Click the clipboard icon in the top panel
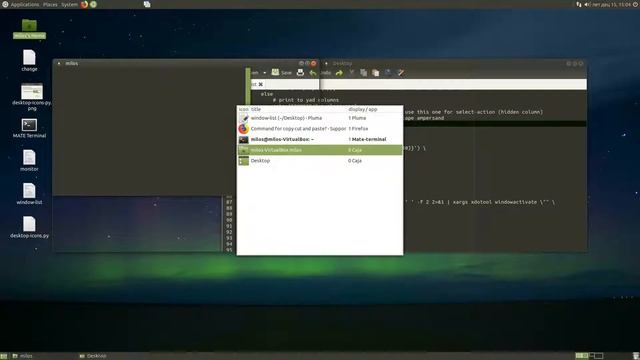640x360 pixels. coord(147,4)
